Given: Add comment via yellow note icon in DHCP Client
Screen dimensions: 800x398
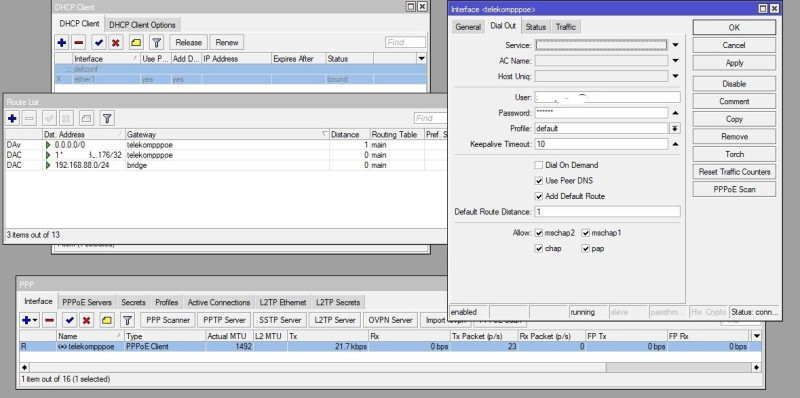Looking at the screenshot, I should point(136,43).
